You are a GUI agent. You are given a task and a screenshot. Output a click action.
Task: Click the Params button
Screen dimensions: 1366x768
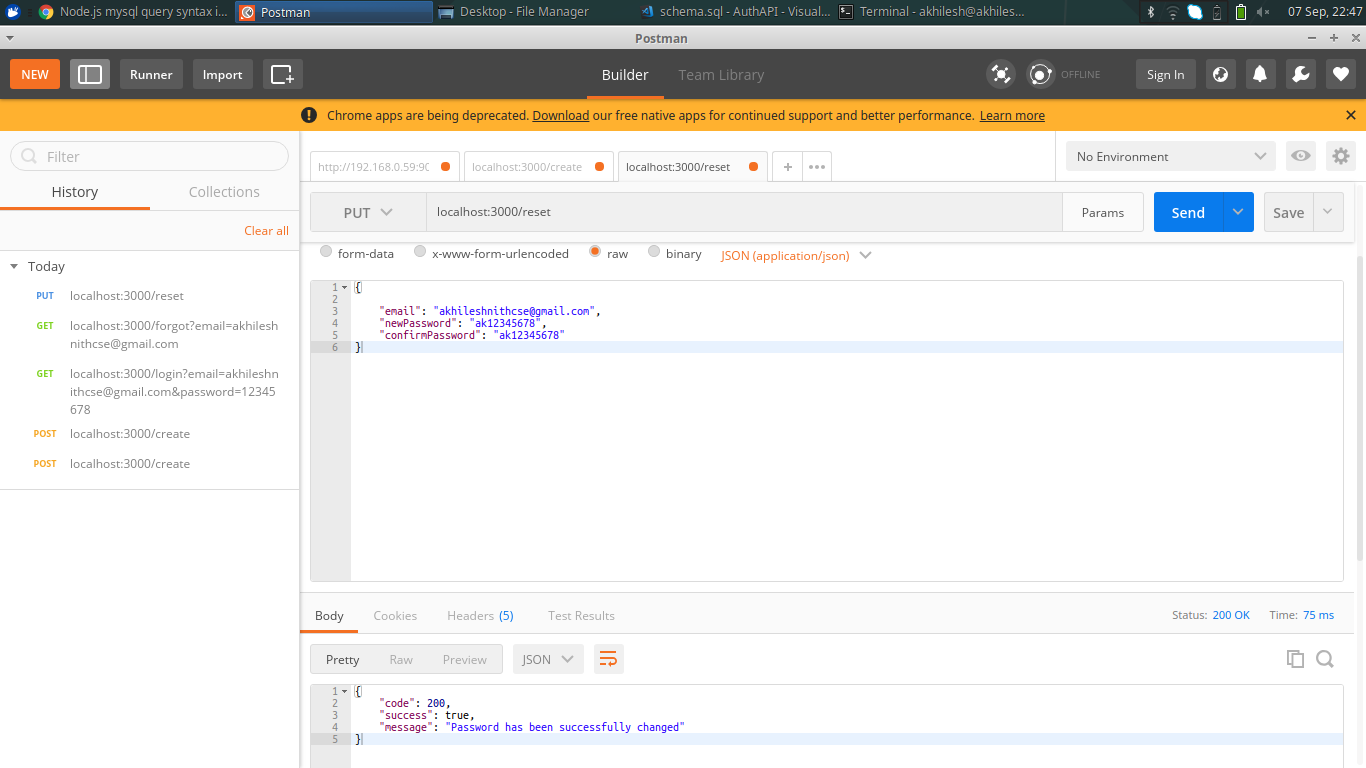1102,212
